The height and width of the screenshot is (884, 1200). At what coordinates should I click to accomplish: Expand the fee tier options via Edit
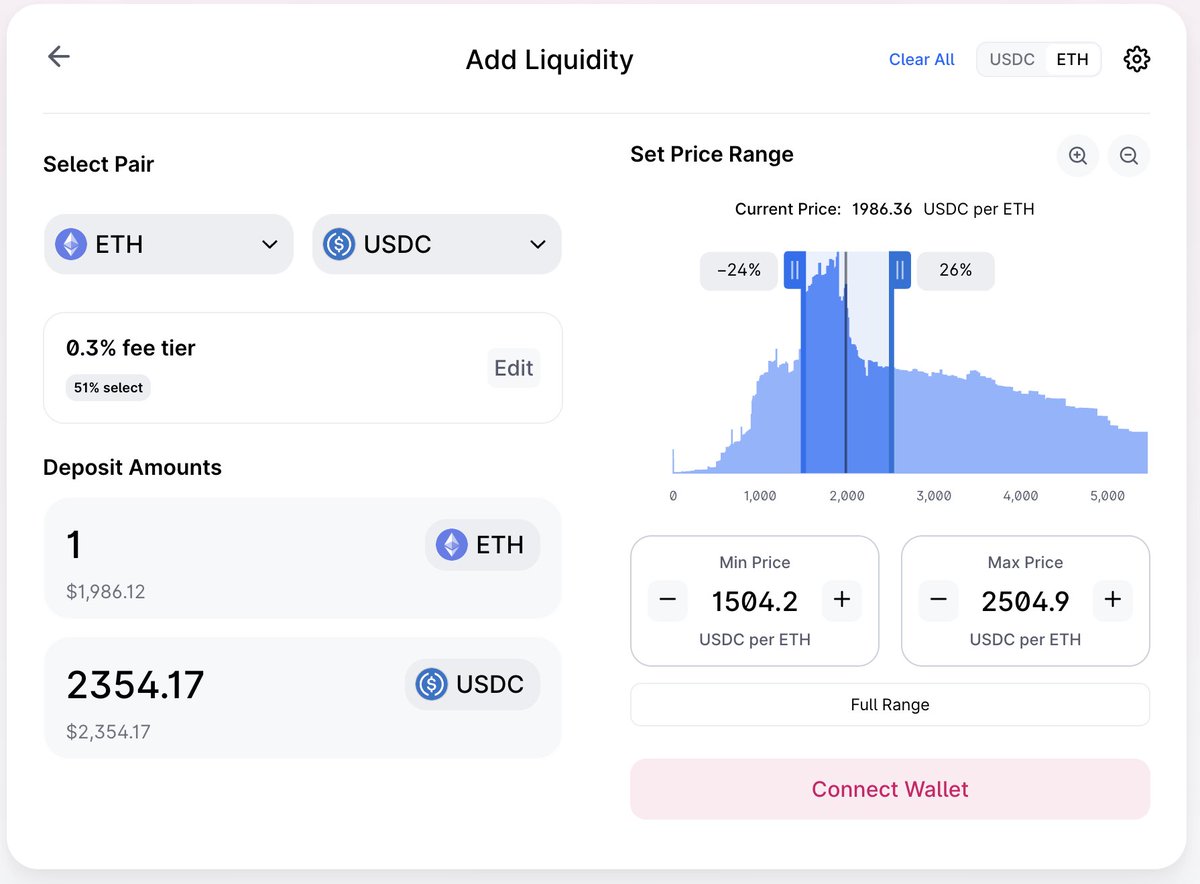point(513,367)
